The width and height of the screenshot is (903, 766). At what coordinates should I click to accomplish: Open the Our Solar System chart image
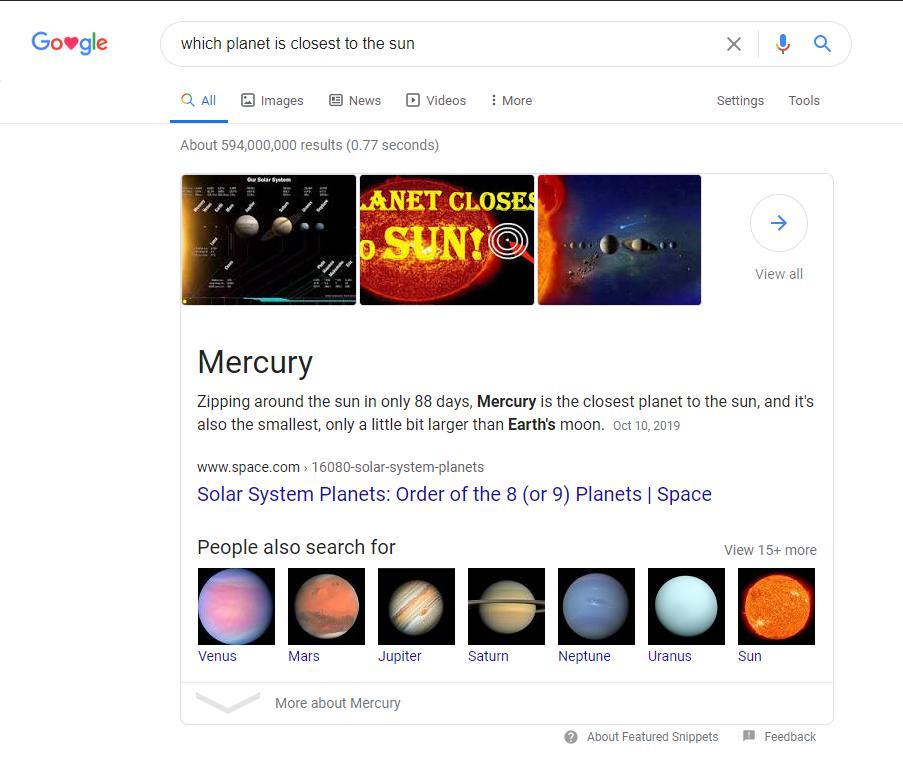click(268, 240)
